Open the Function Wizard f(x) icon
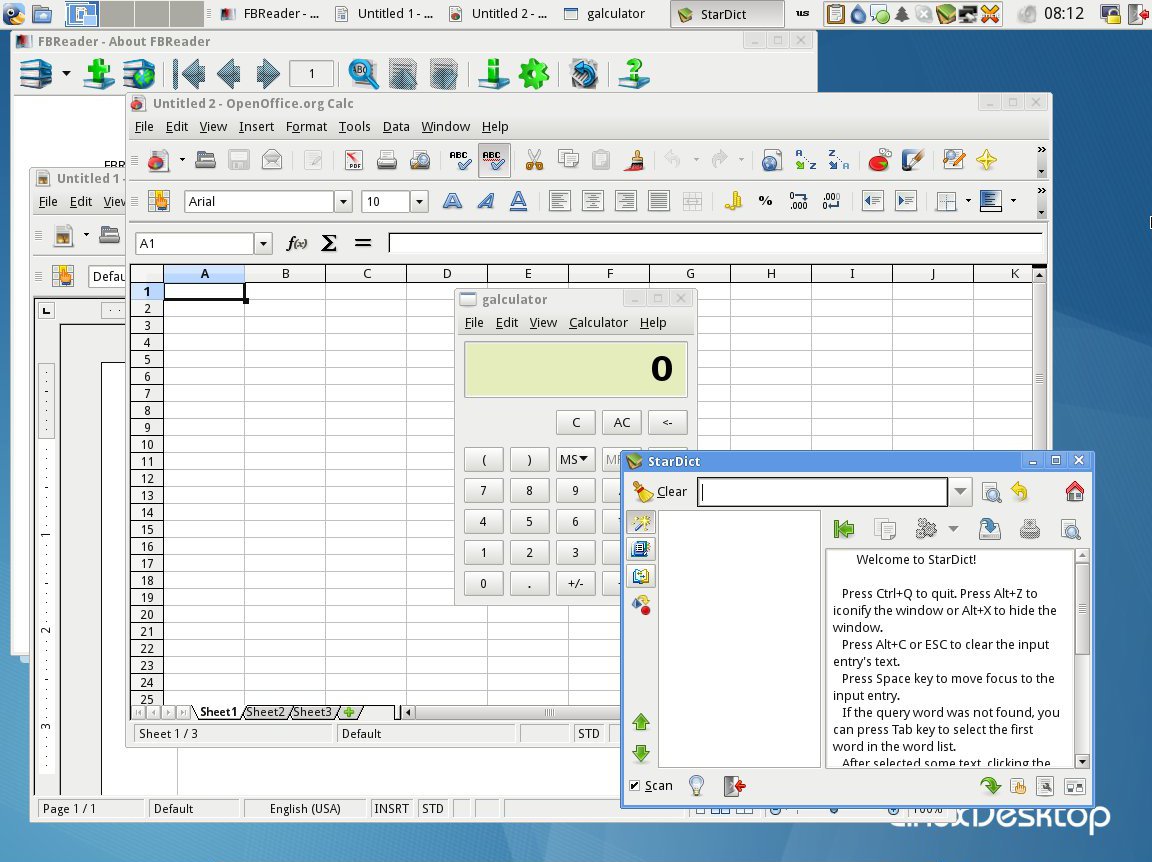1152x862 pixels. click(x=296, y=243)
